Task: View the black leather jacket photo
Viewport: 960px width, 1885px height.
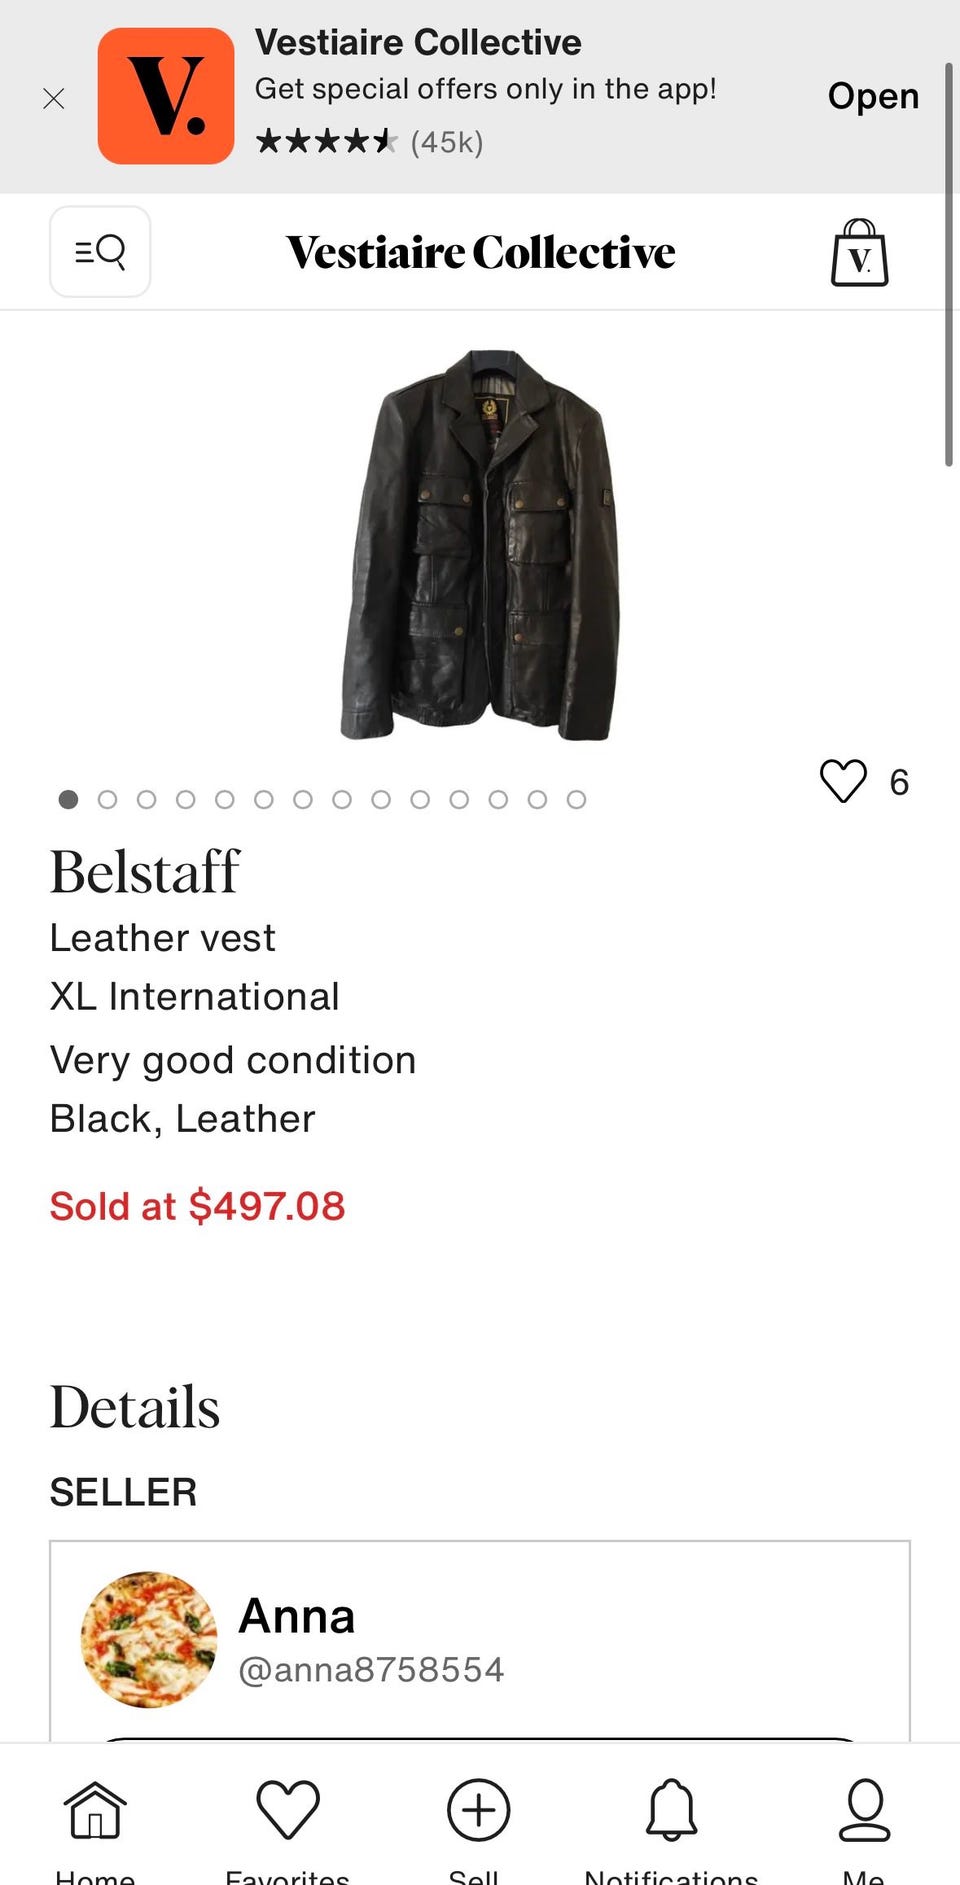Action: (480, 545)
